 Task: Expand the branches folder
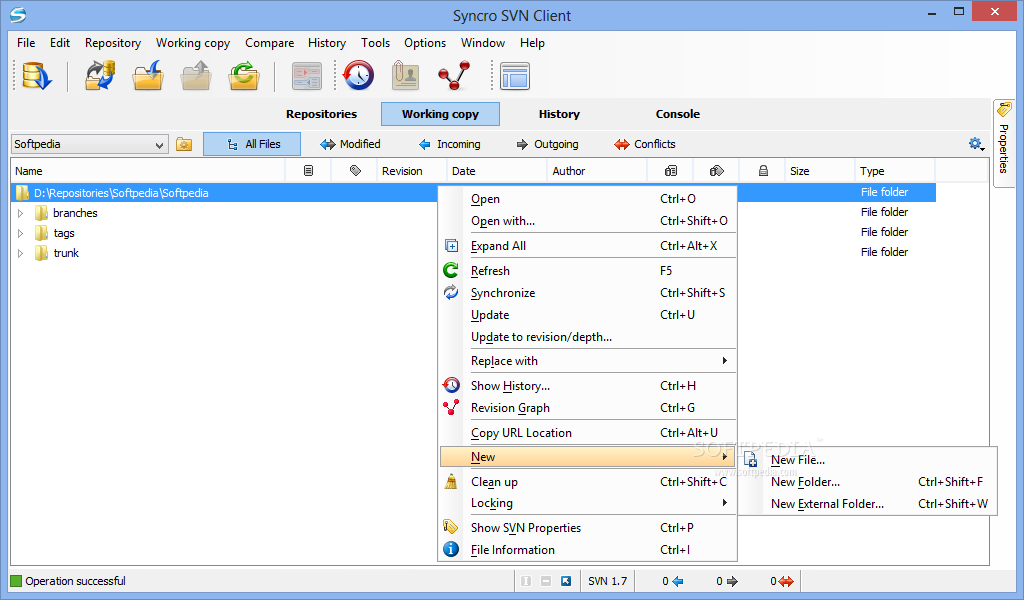pyautogui.click(x=20, y=213)
